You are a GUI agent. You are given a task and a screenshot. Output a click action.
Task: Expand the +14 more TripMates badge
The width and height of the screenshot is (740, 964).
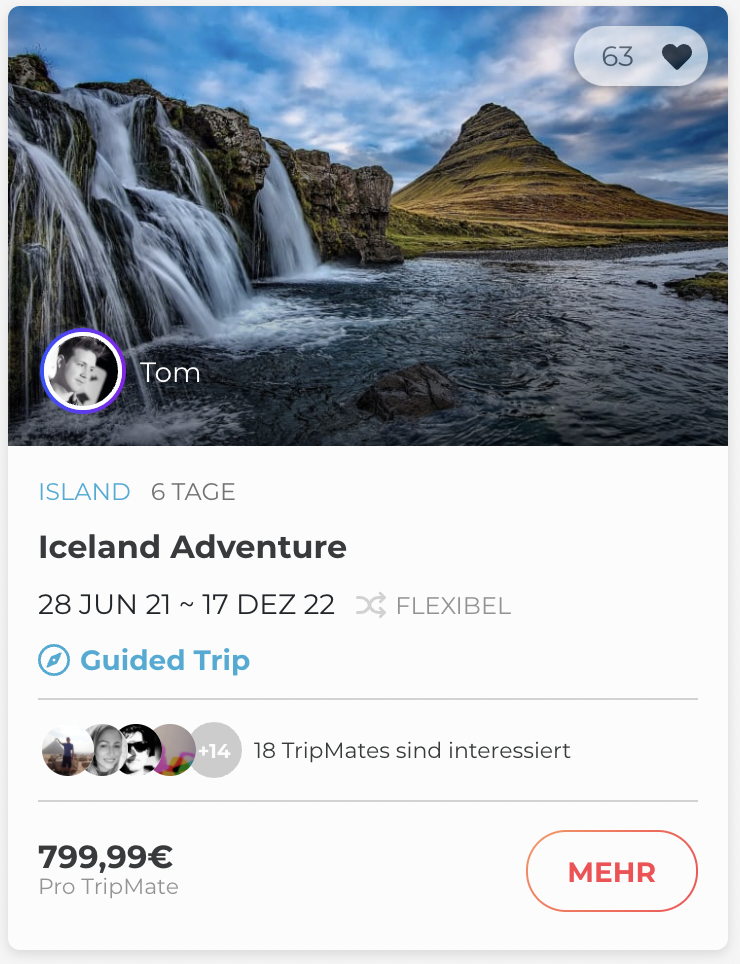click(x=215, y=750)
